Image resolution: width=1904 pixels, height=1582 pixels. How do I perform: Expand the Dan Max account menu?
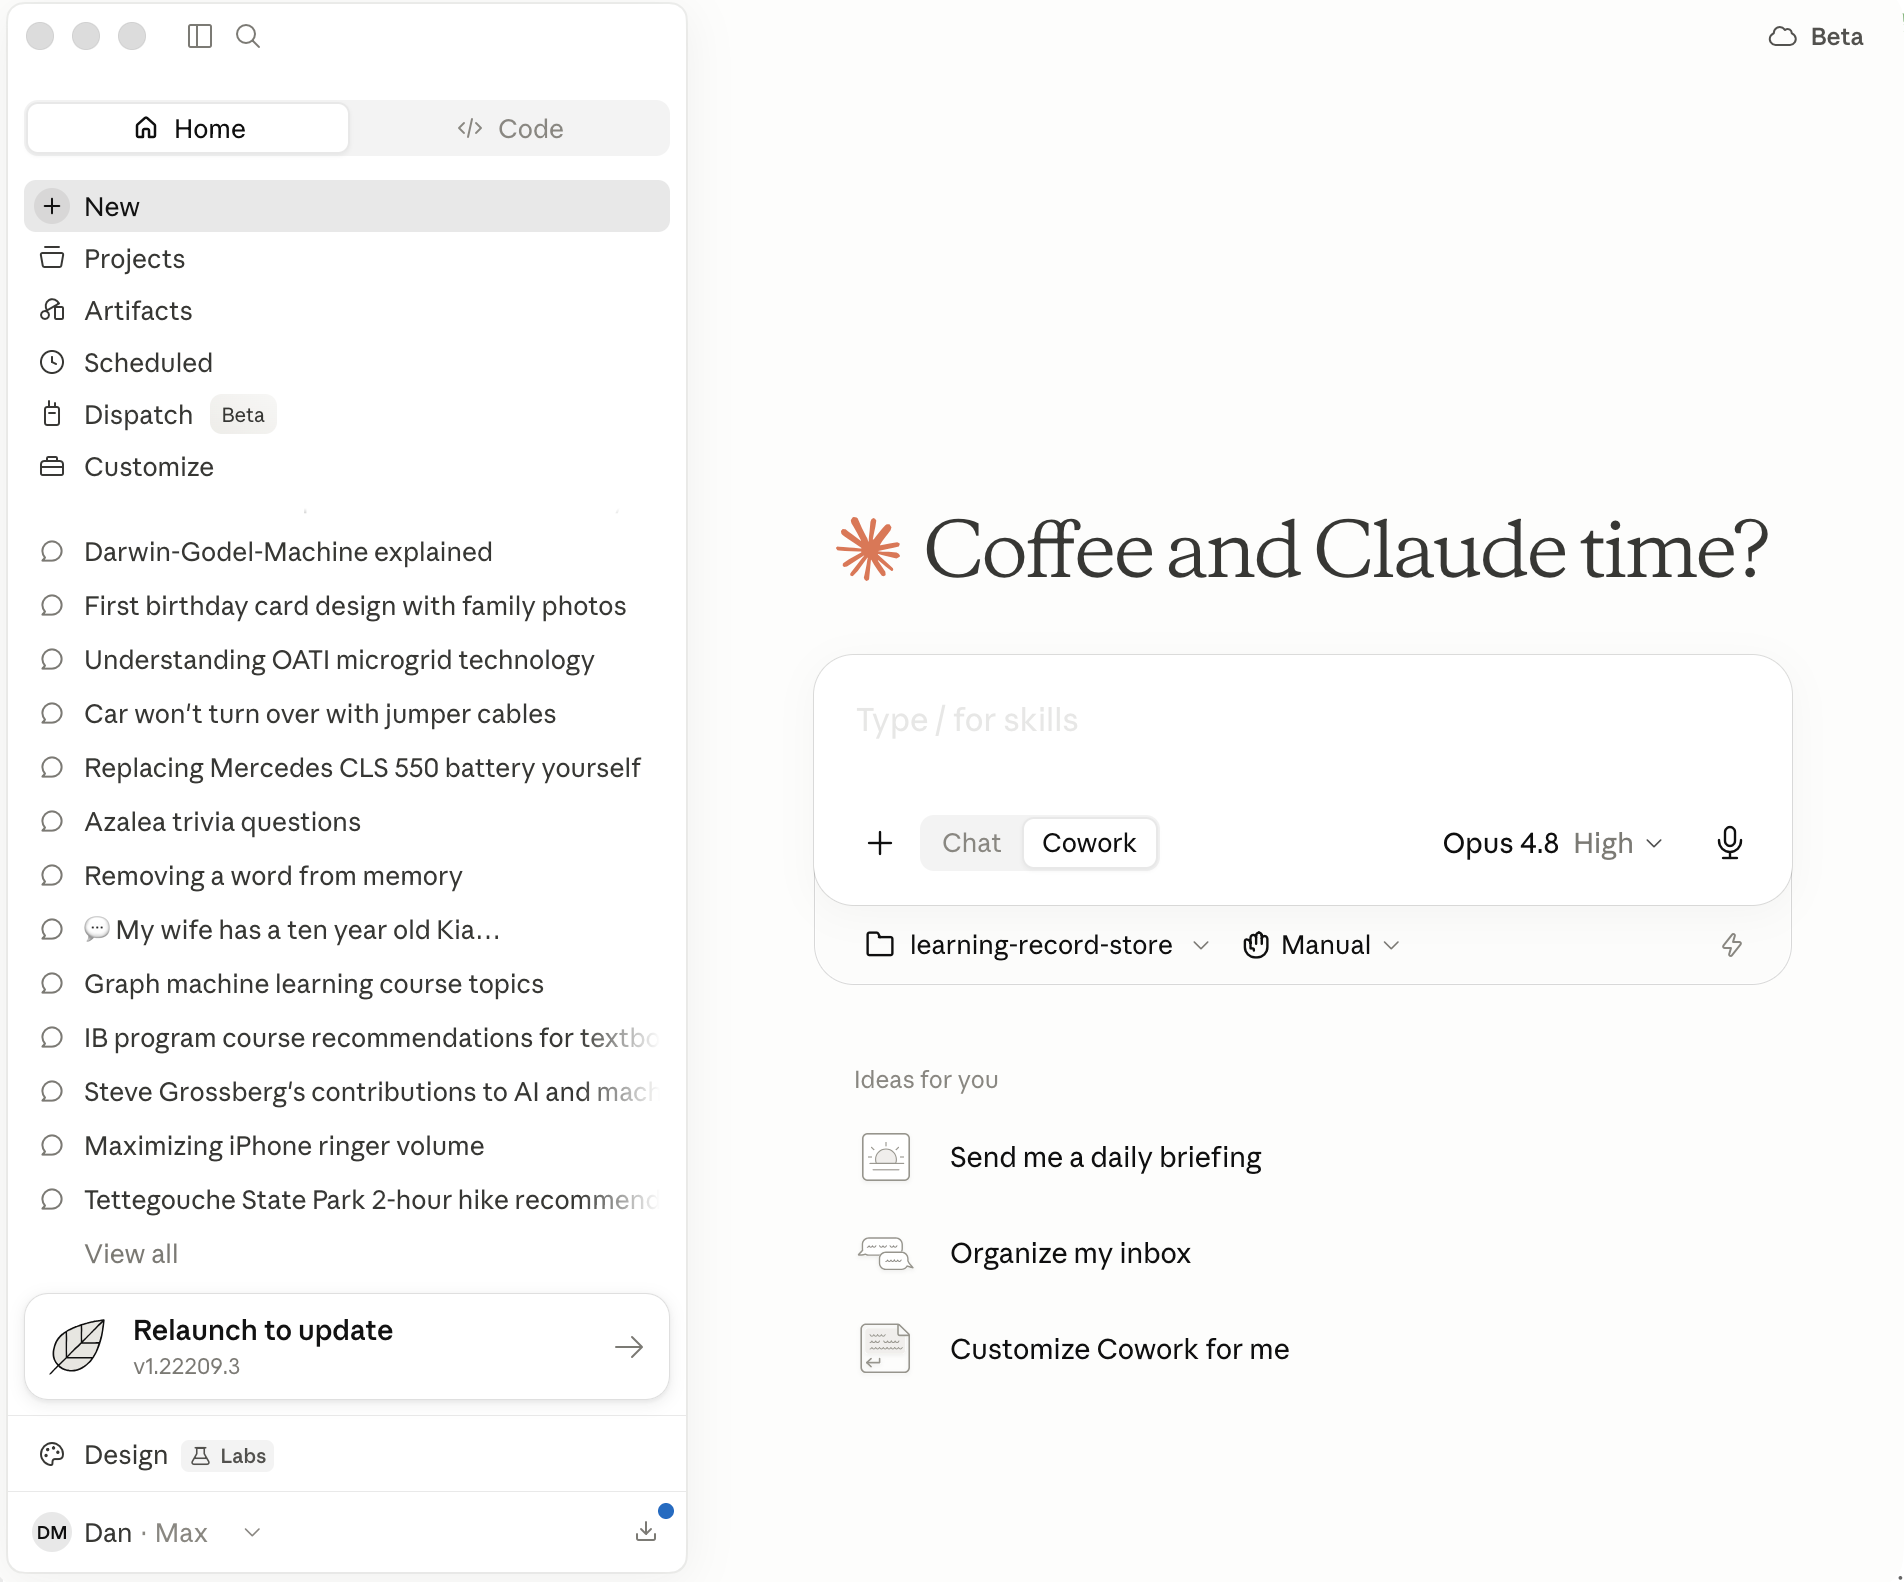[148, 1532]
